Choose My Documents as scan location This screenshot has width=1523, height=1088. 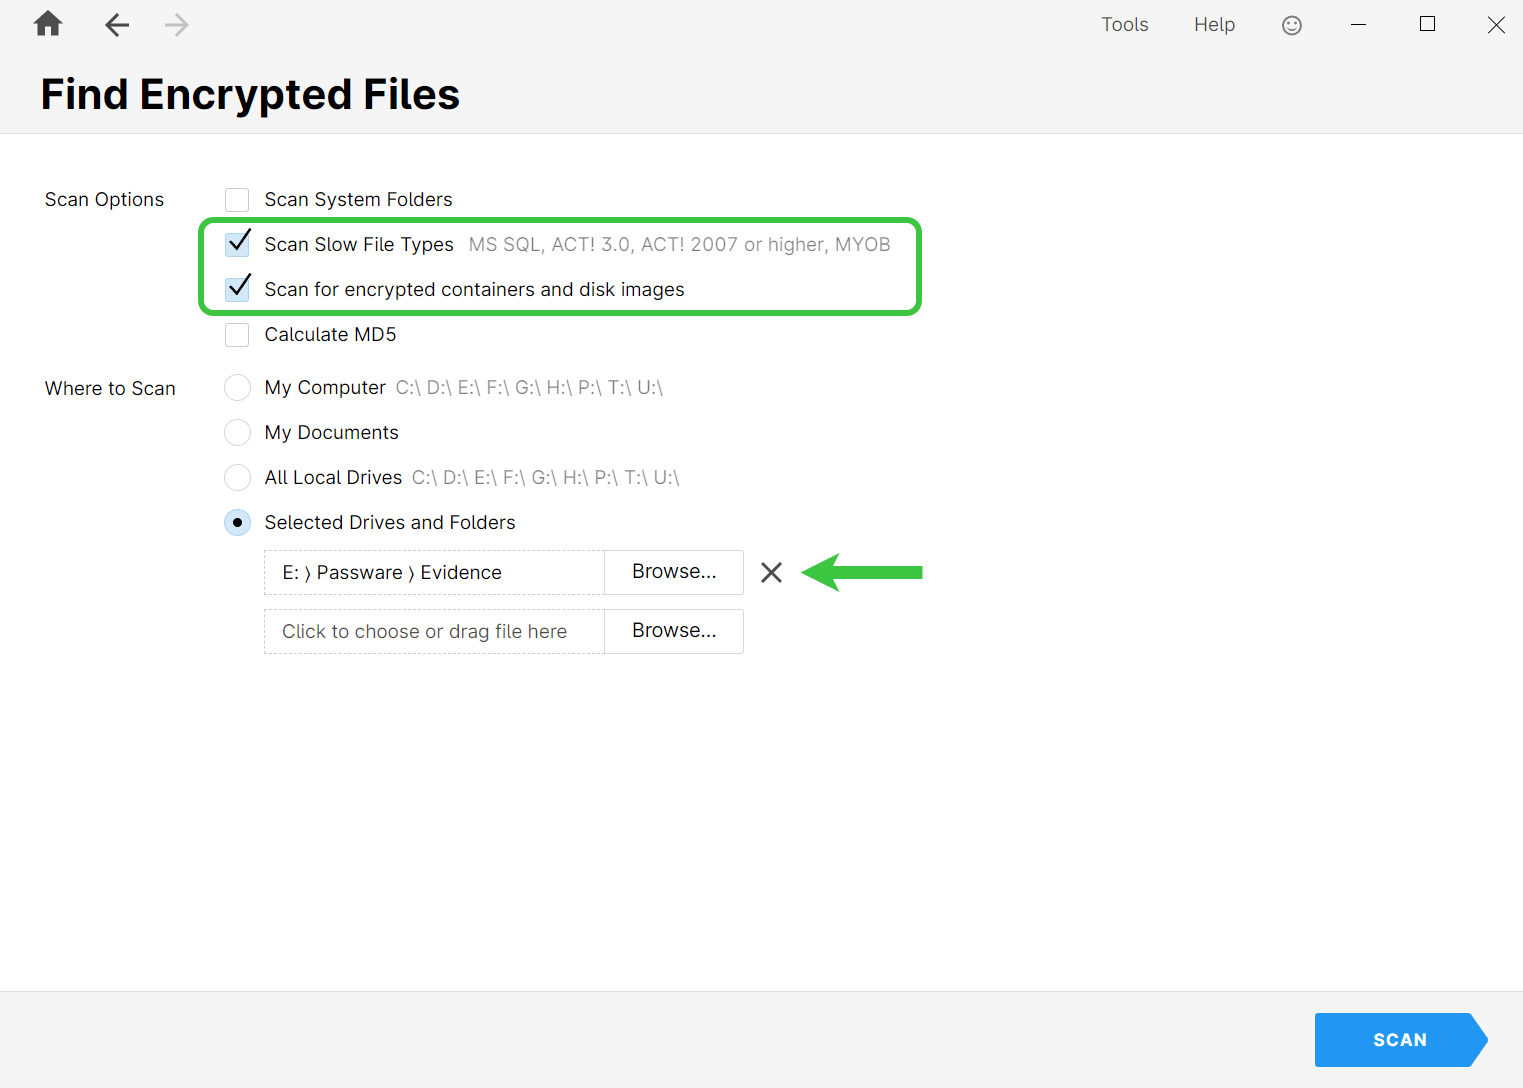(x=237, y=433)
